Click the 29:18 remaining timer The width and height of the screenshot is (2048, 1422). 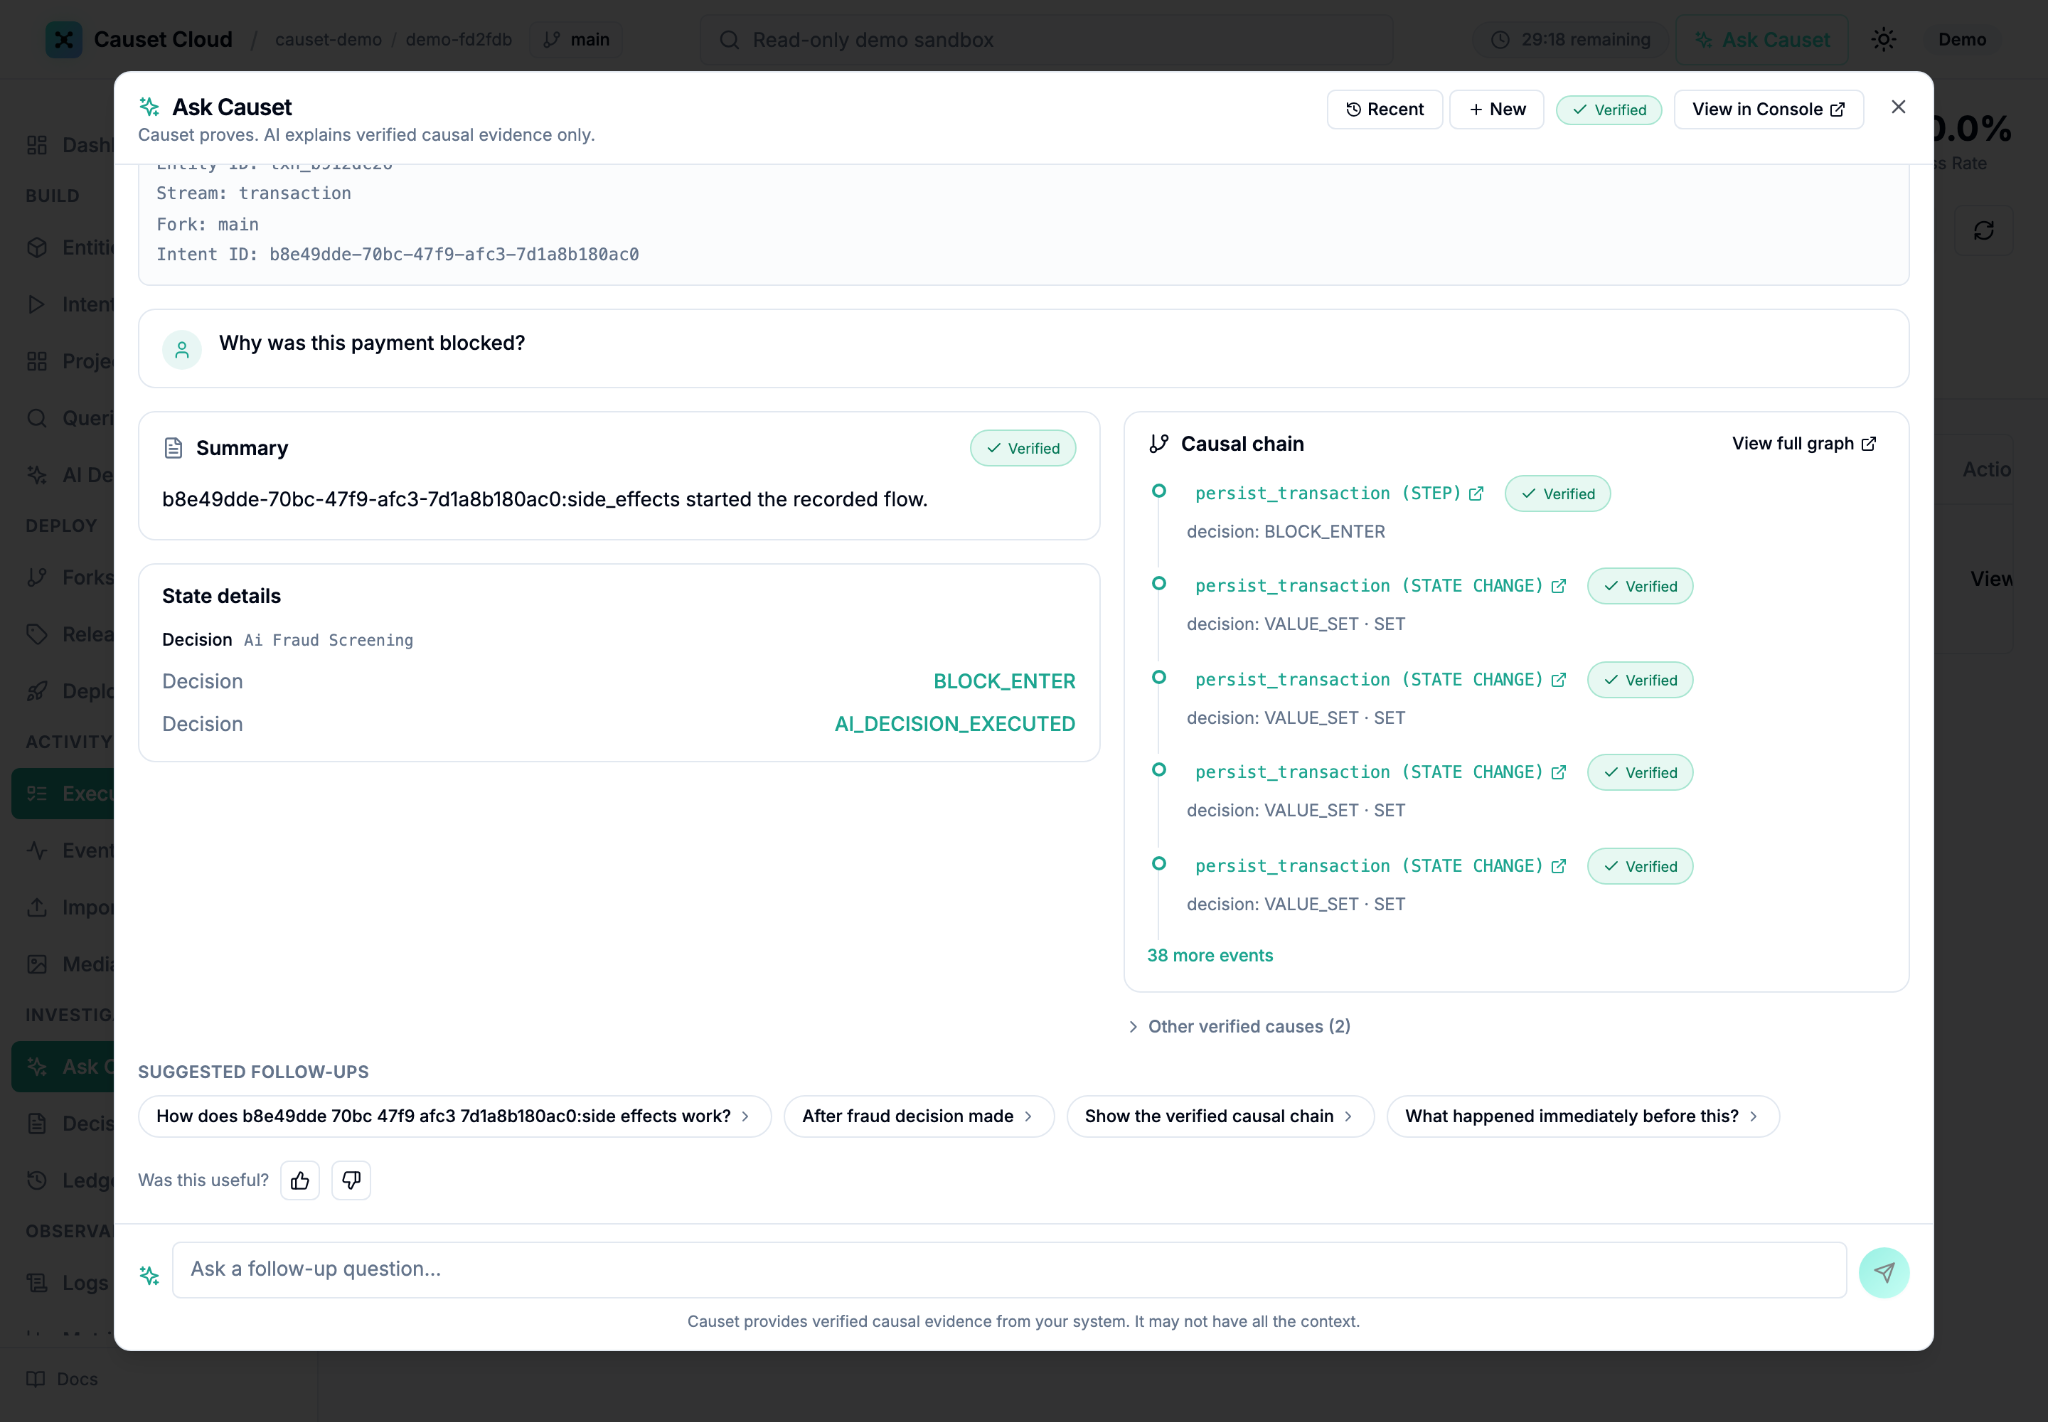1571,40
